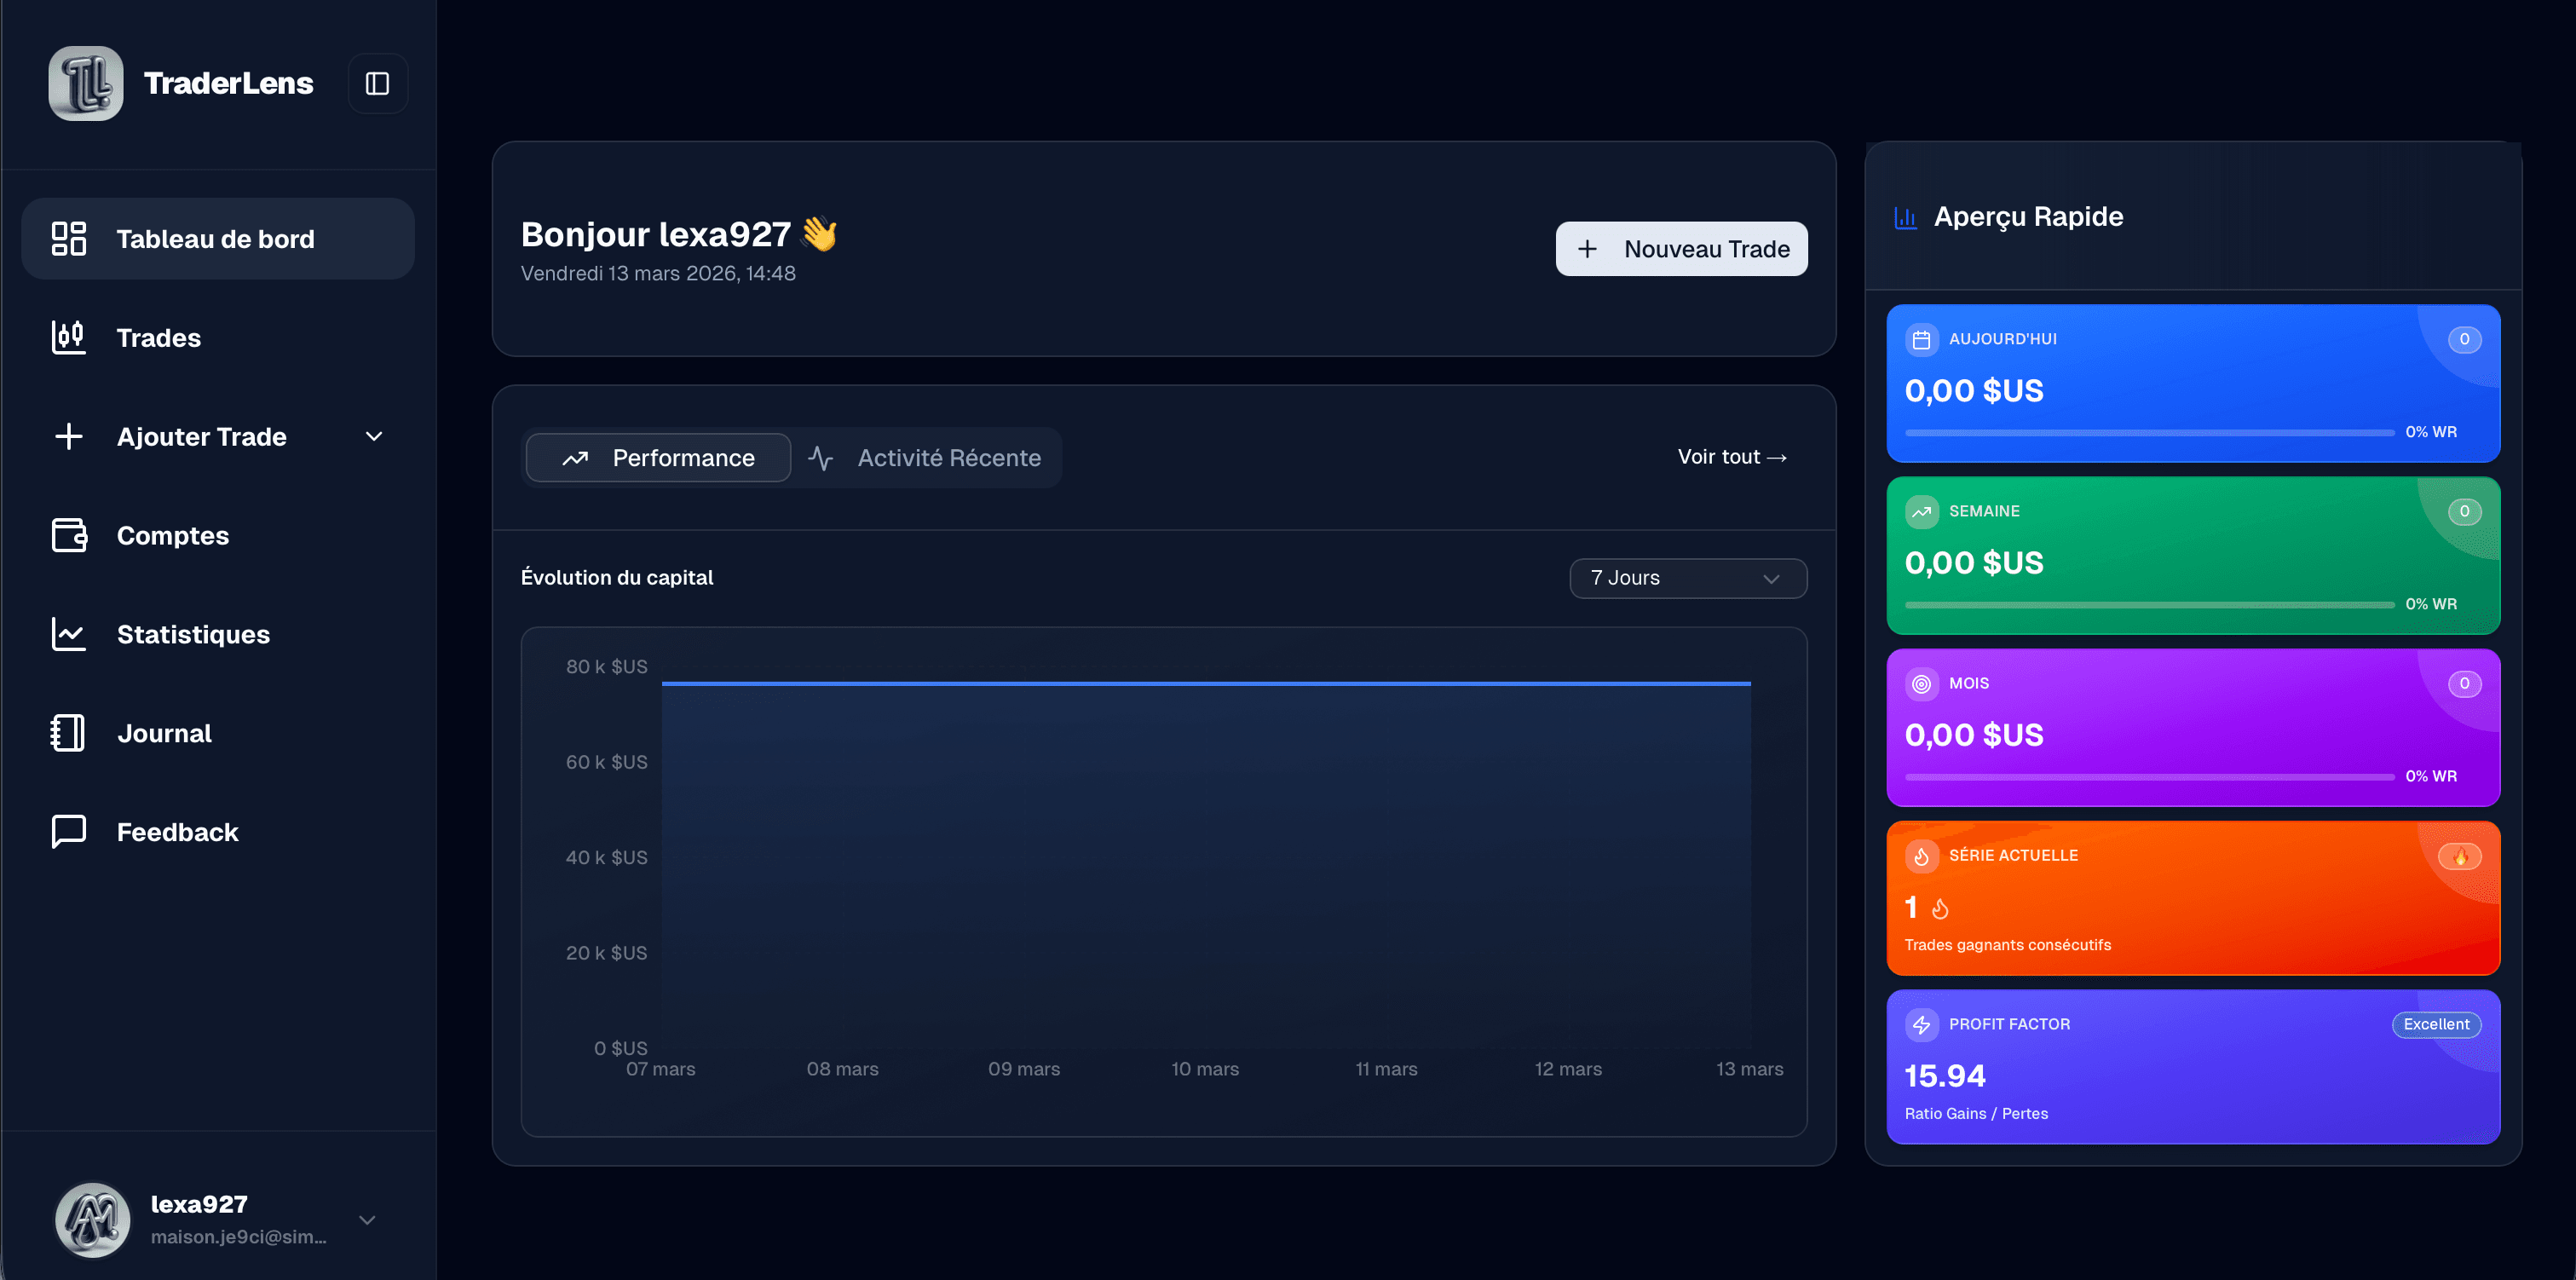
Task: Toggle the sidebar collapse control
Action: coord(378,83)
